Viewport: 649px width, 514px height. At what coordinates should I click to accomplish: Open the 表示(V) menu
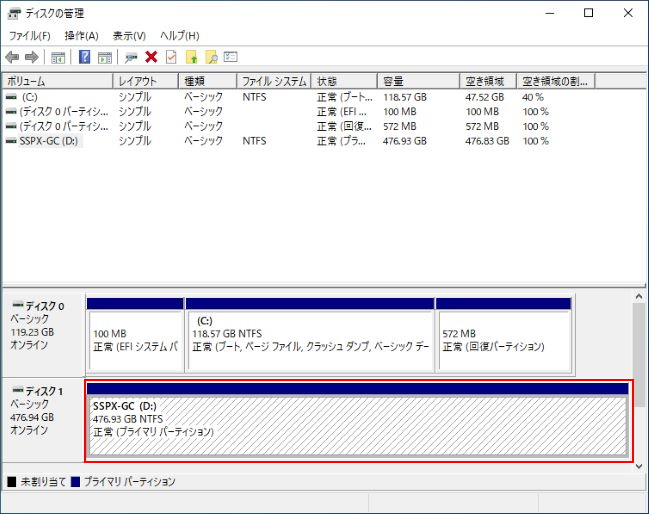(129, 36)
